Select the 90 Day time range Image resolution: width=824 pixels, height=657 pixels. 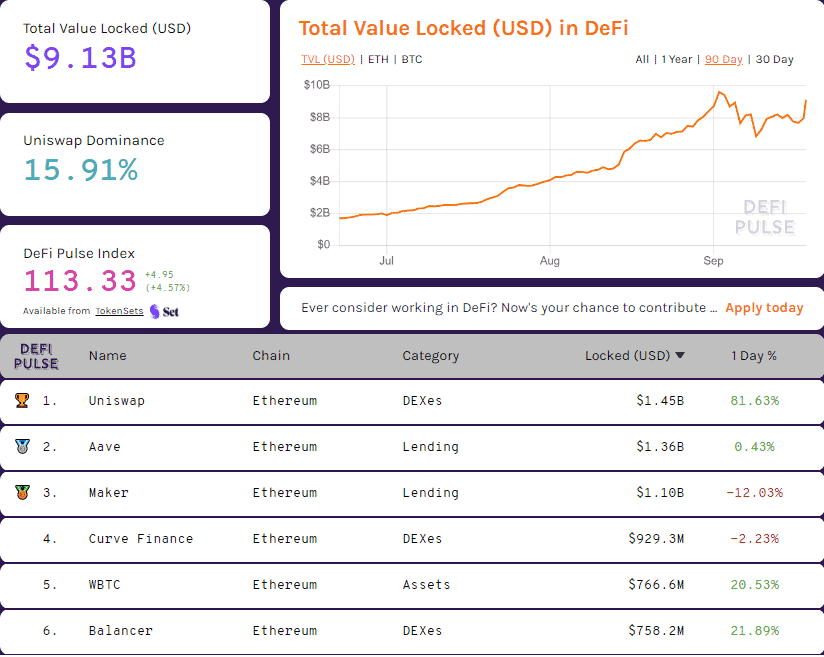pyautogui.click(x=723, y=60)
